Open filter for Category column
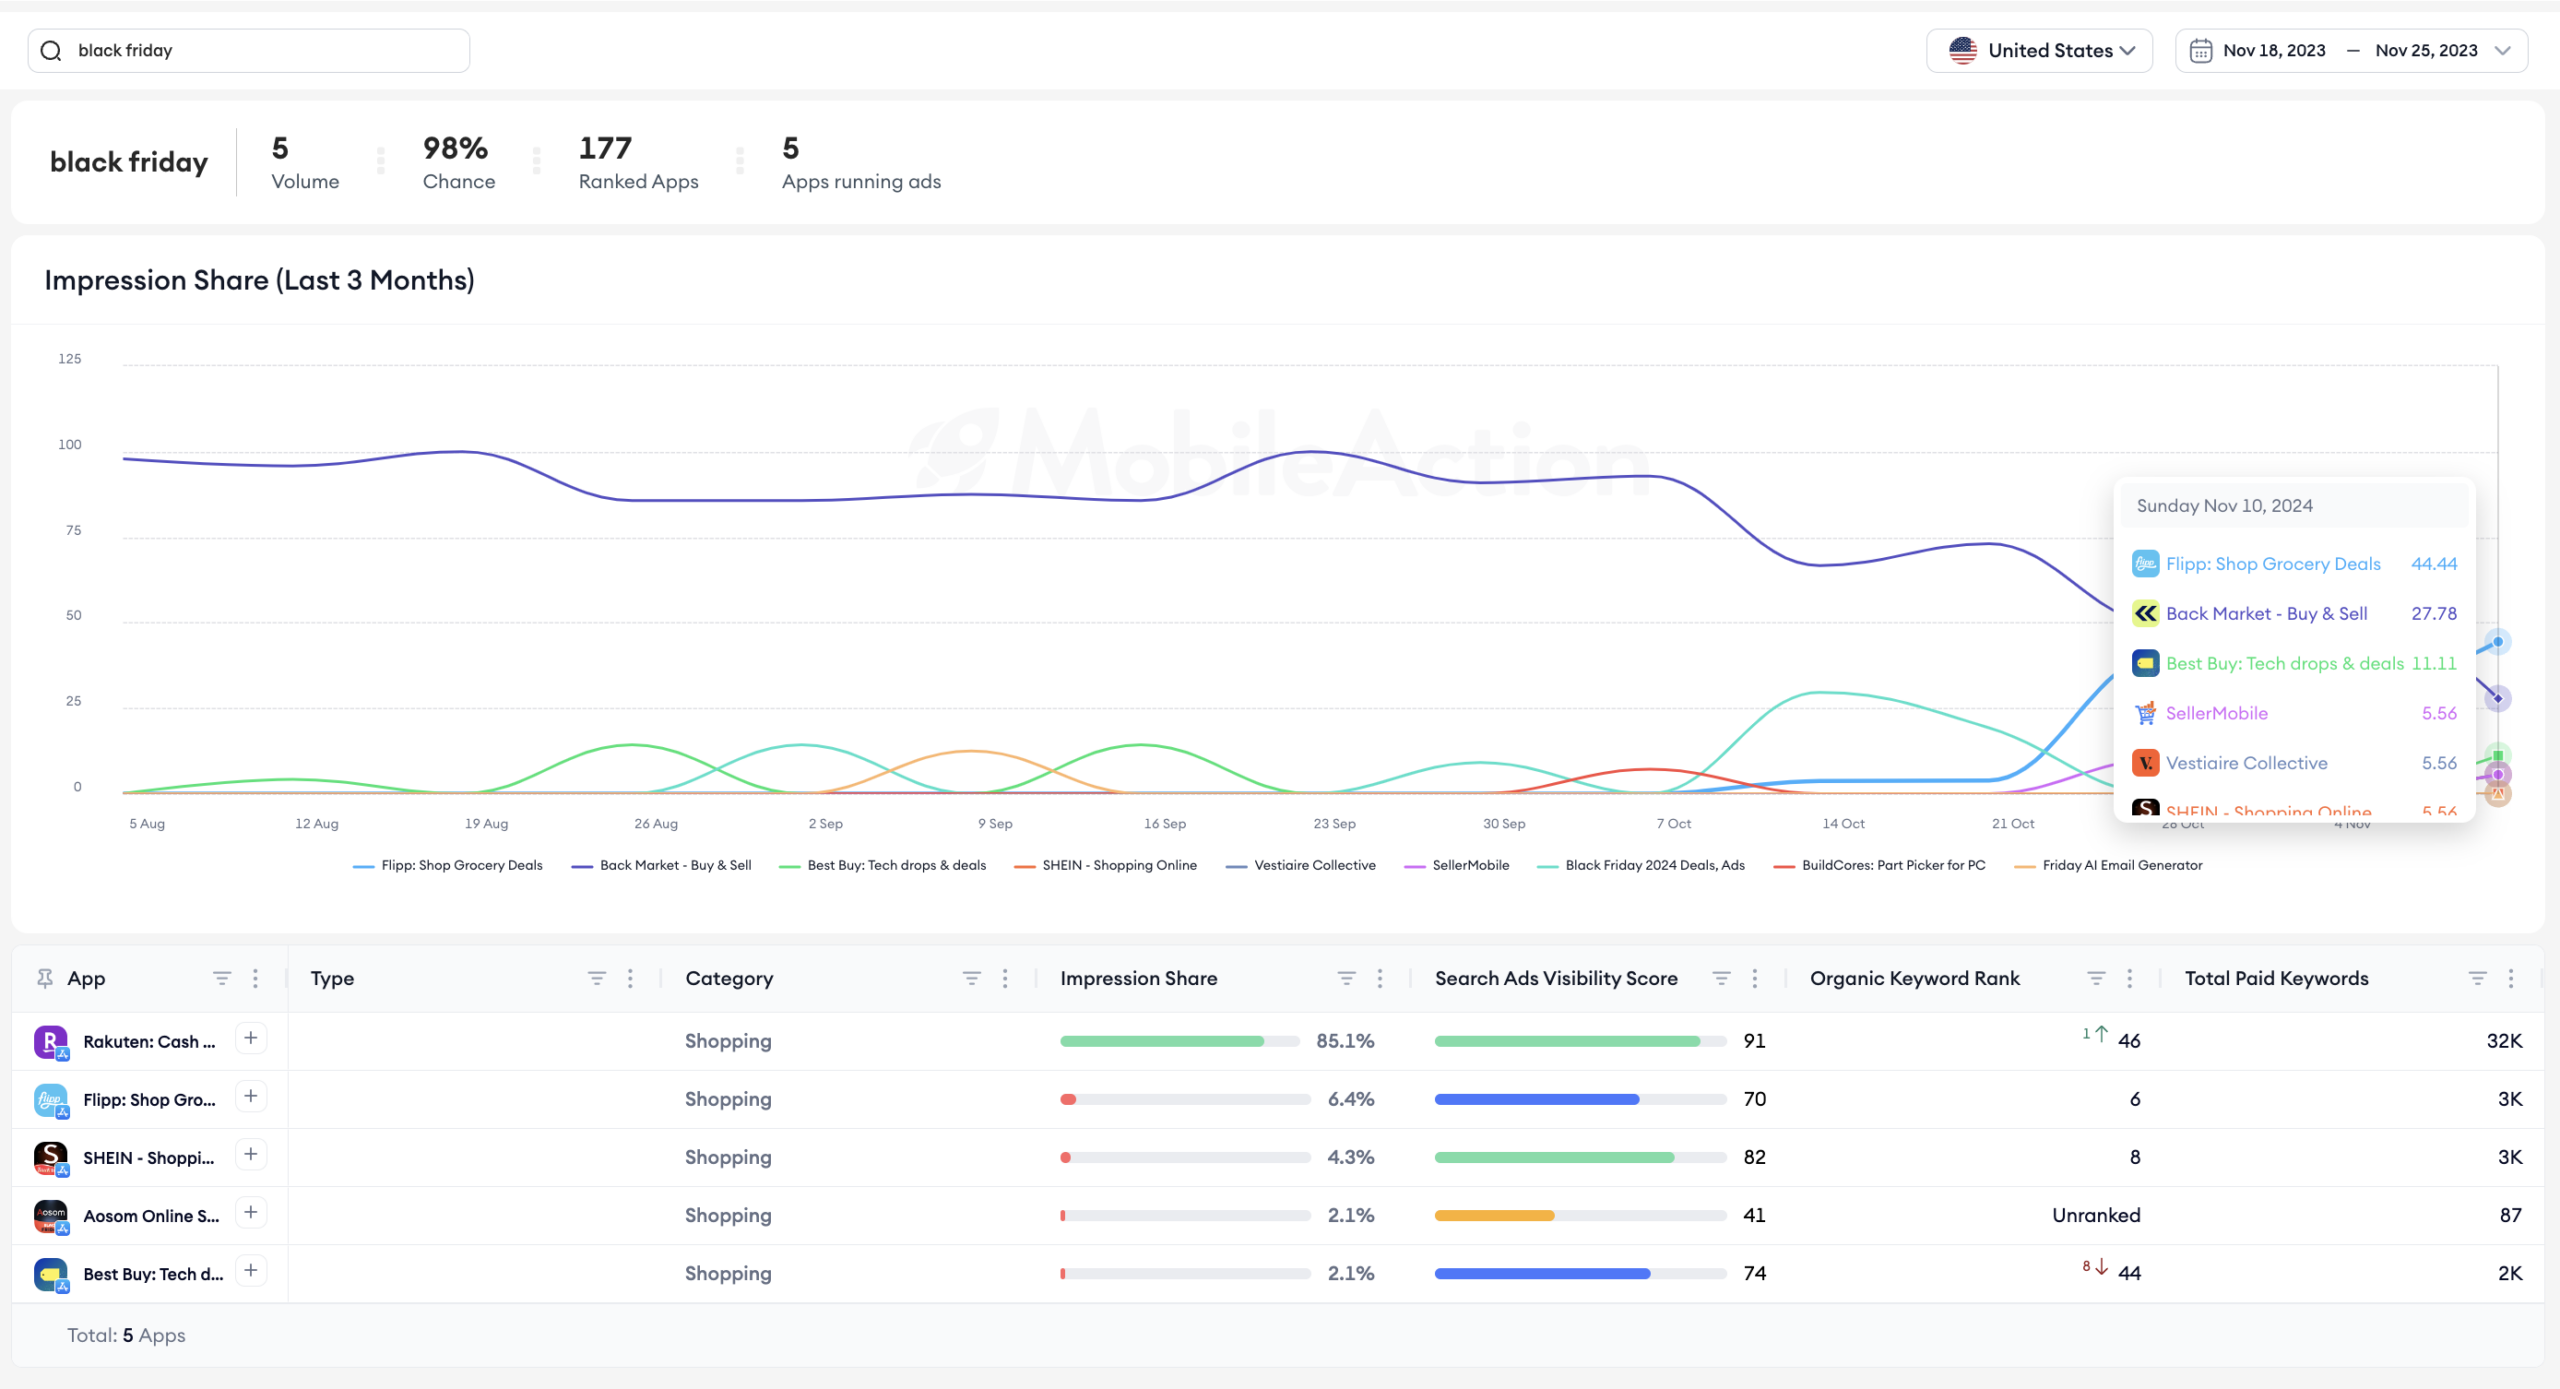Screen dimensions: 2560x1389 [x=972, y=978]
